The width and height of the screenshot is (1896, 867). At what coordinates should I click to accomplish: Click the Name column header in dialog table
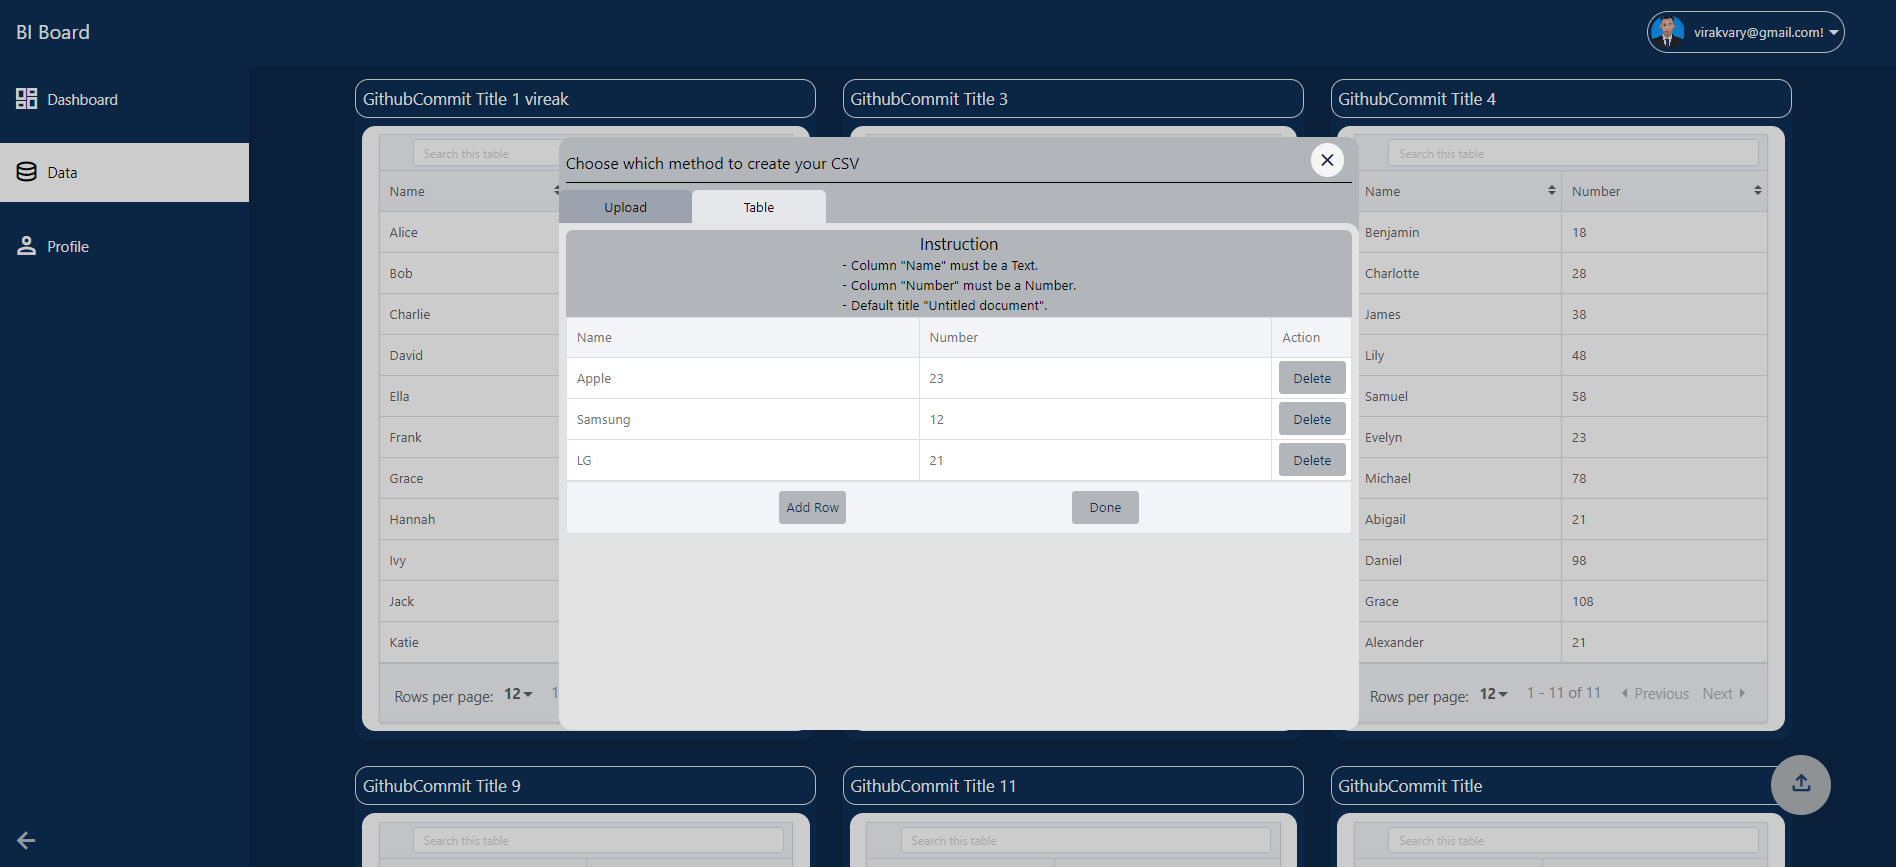click(x=743, y=337)
